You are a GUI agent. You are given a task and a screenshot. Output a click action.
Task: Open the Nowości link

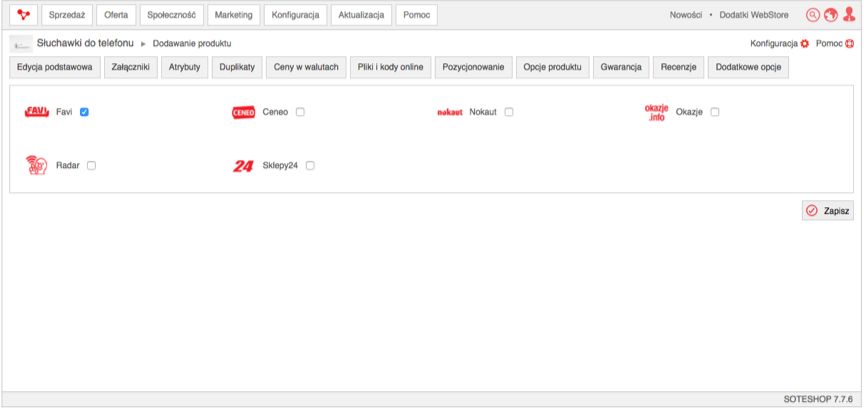coord(685,15)
